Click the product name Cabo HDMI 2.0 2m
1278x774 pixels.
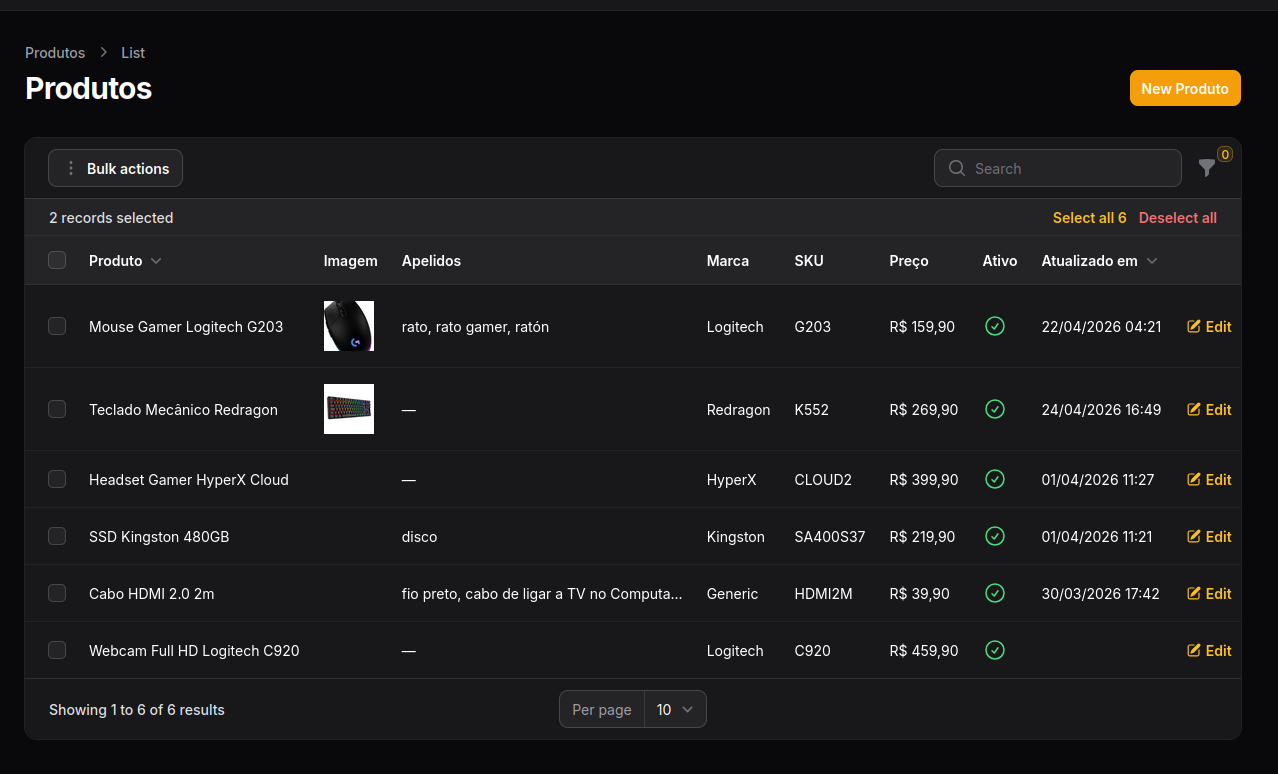tap(152, 594)
